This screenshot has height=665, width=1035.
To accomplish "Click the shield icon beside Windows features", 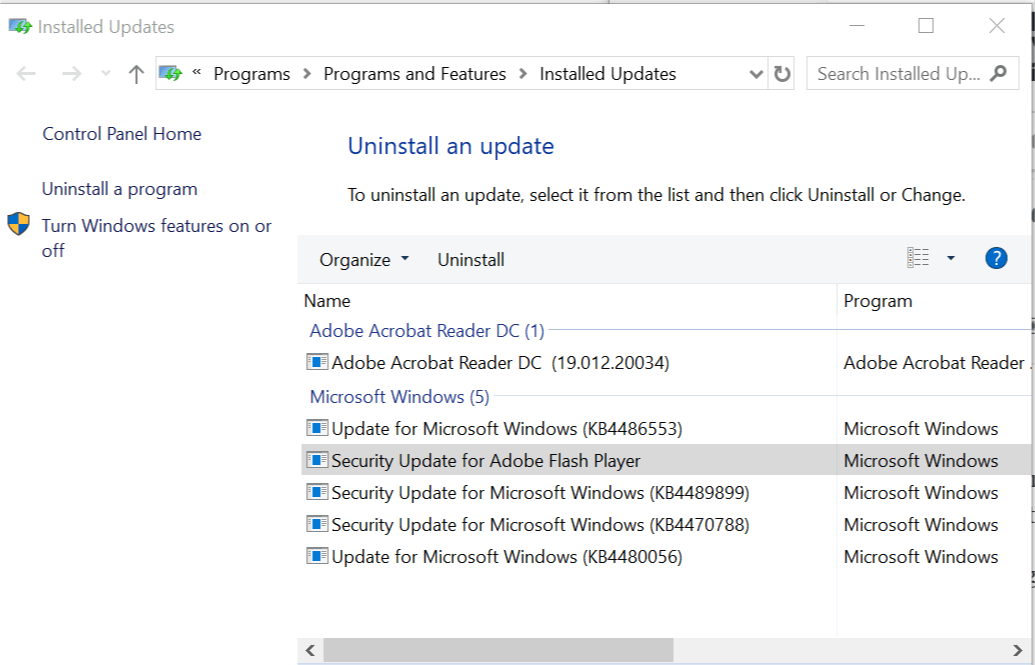I will (18, 224).
